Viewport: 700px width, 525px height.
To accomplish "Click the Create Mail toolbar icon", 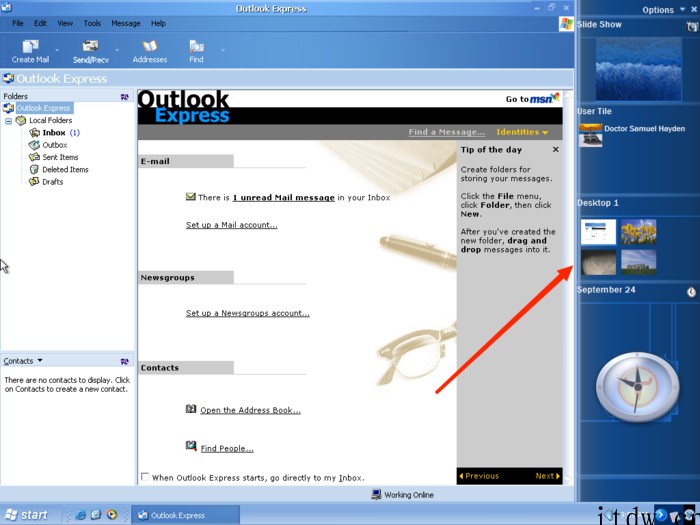I will (x=30, y=47).
